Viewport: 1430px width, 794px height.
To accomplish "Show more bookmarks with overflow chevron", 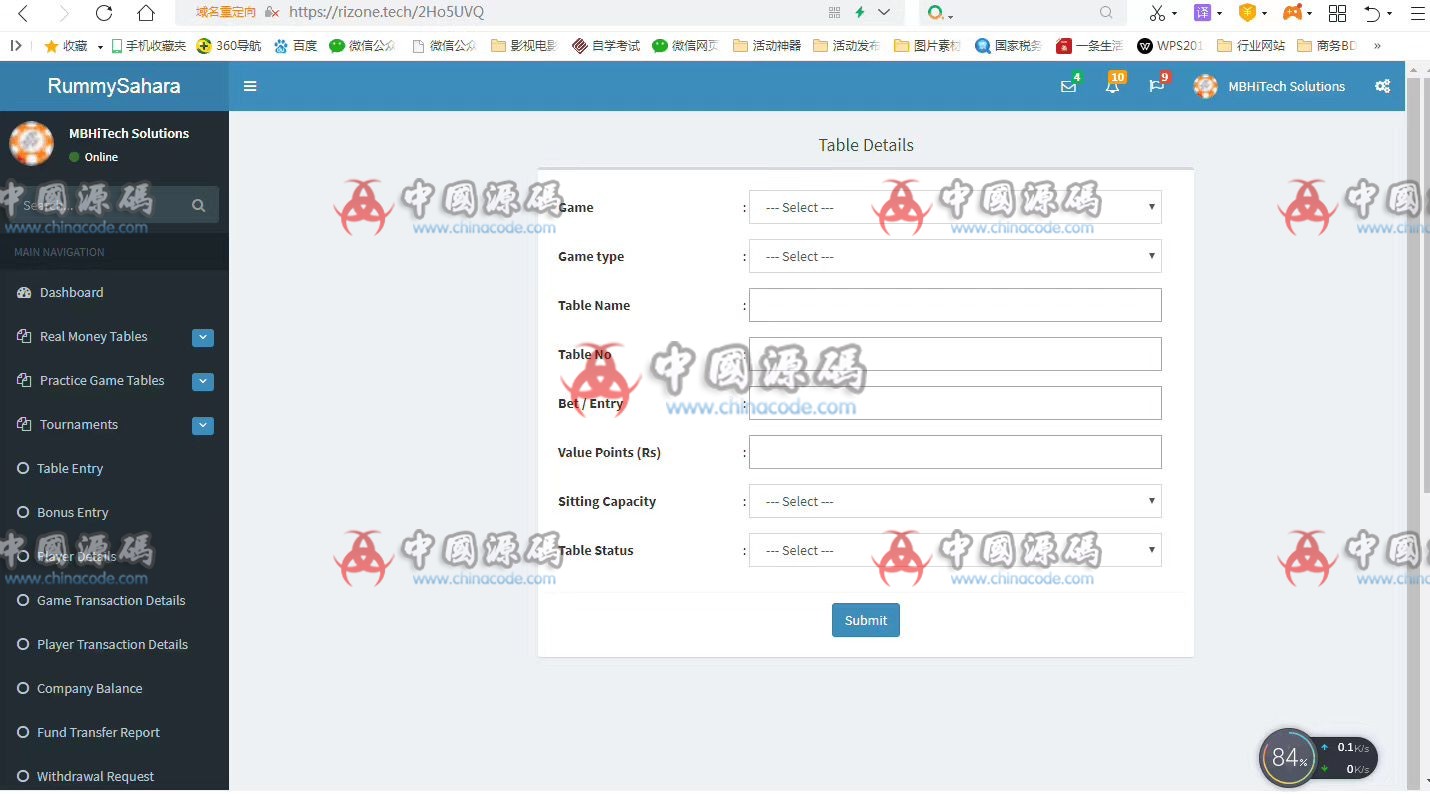I will (x=1377, y=46).
